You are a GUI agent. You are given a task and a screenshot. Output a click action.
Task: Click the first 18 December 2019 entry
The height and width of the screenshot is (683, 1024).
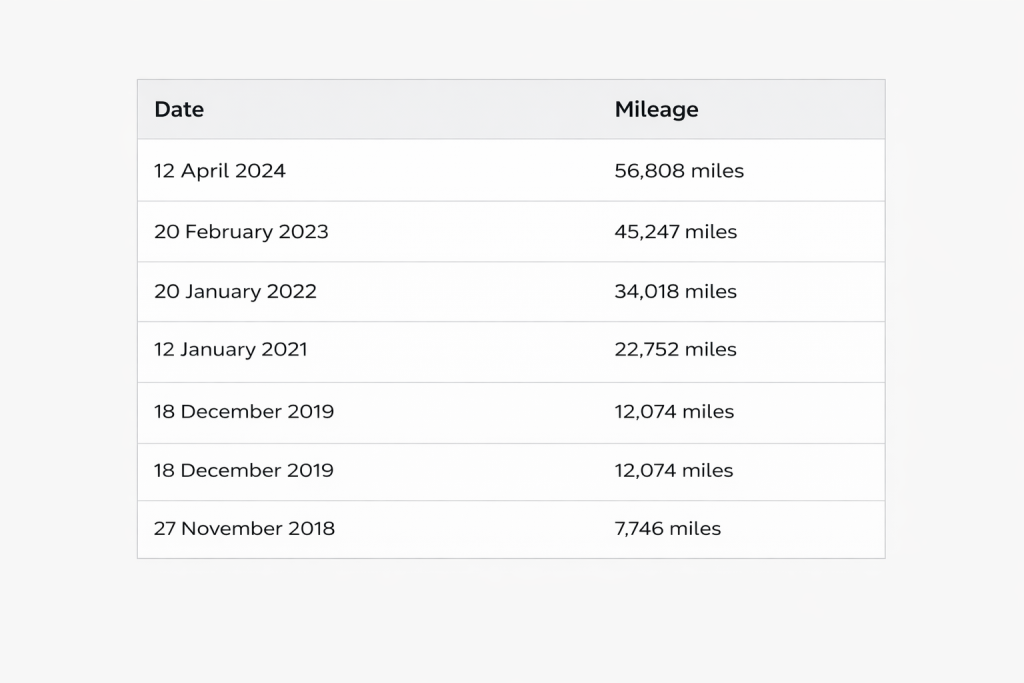click(244, 411)
